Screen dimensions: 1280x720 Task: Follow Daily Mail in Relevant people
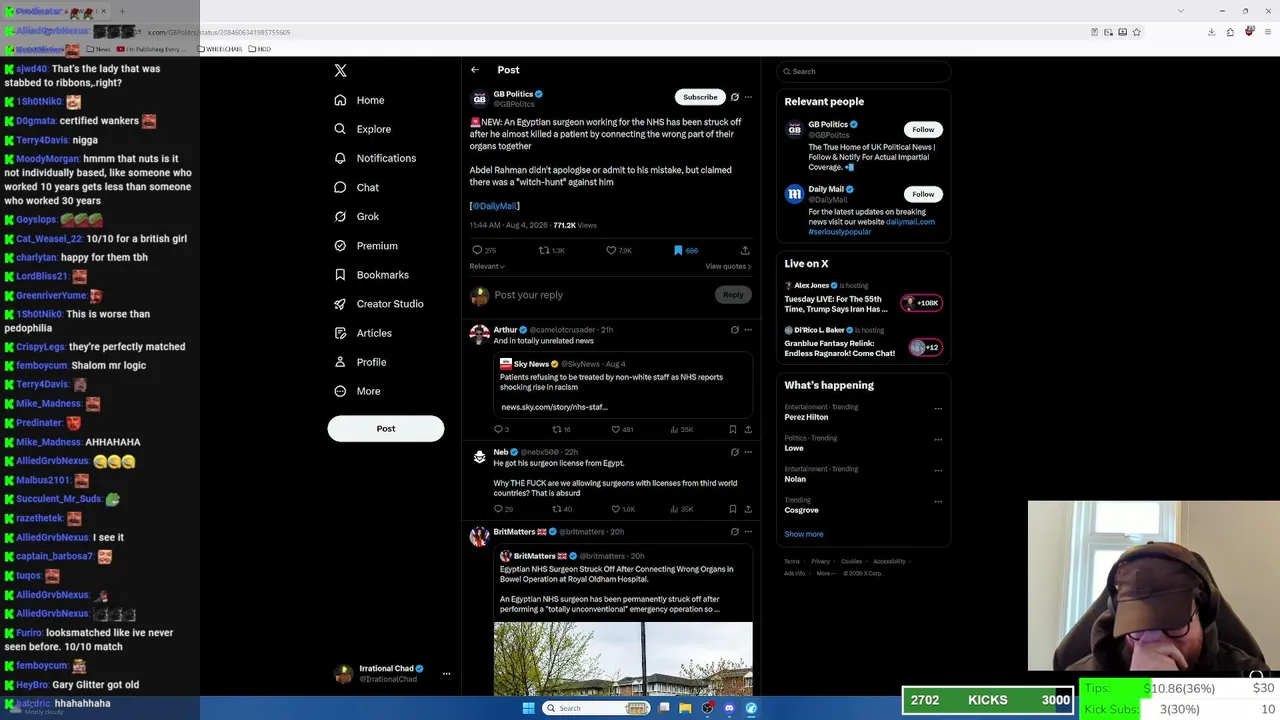[x=923, y=194]
